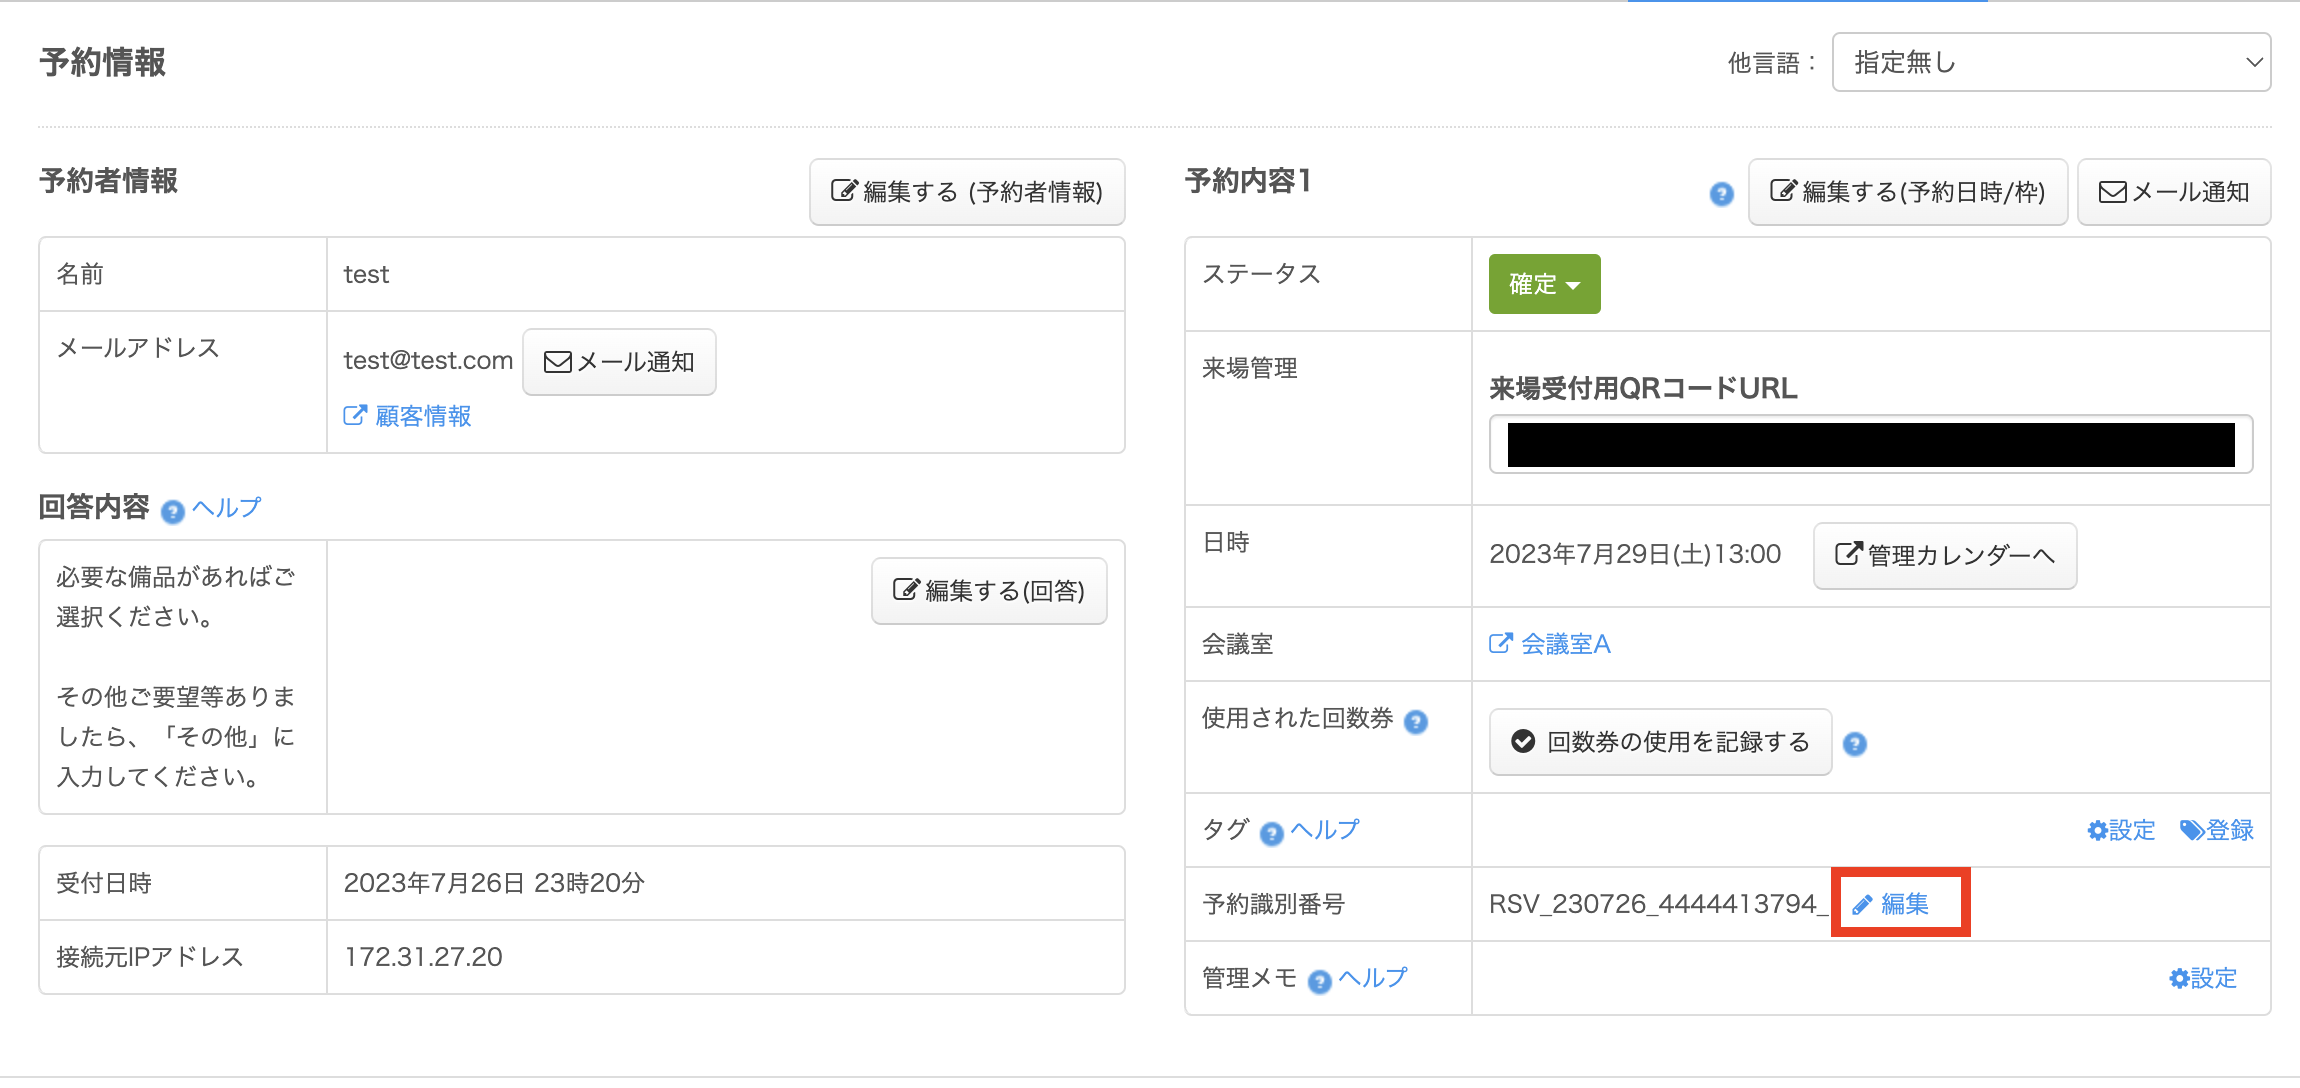Click メール通知 button next to email address

click(x=619, y=362)
